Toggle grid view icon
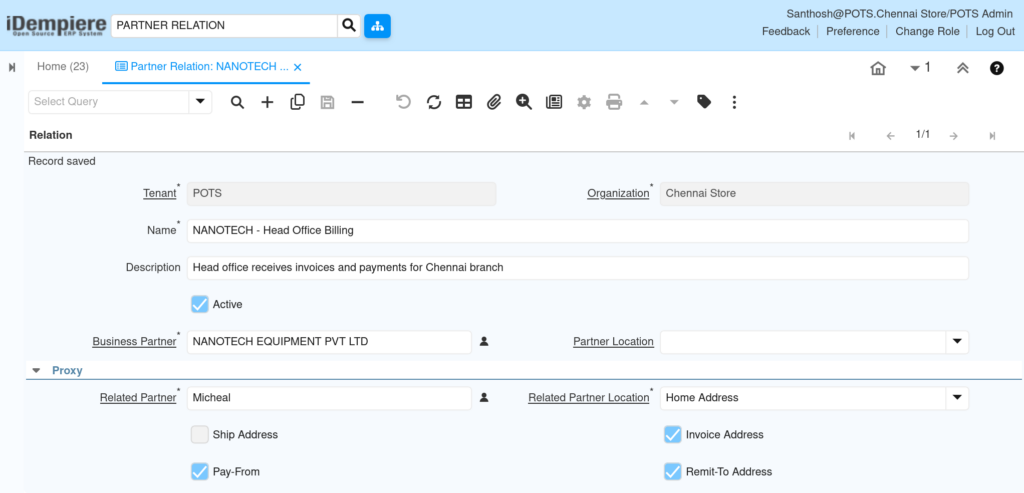The height and width of the screenshot is (493, 1024). pyautogui.click(x=464, y=102)
